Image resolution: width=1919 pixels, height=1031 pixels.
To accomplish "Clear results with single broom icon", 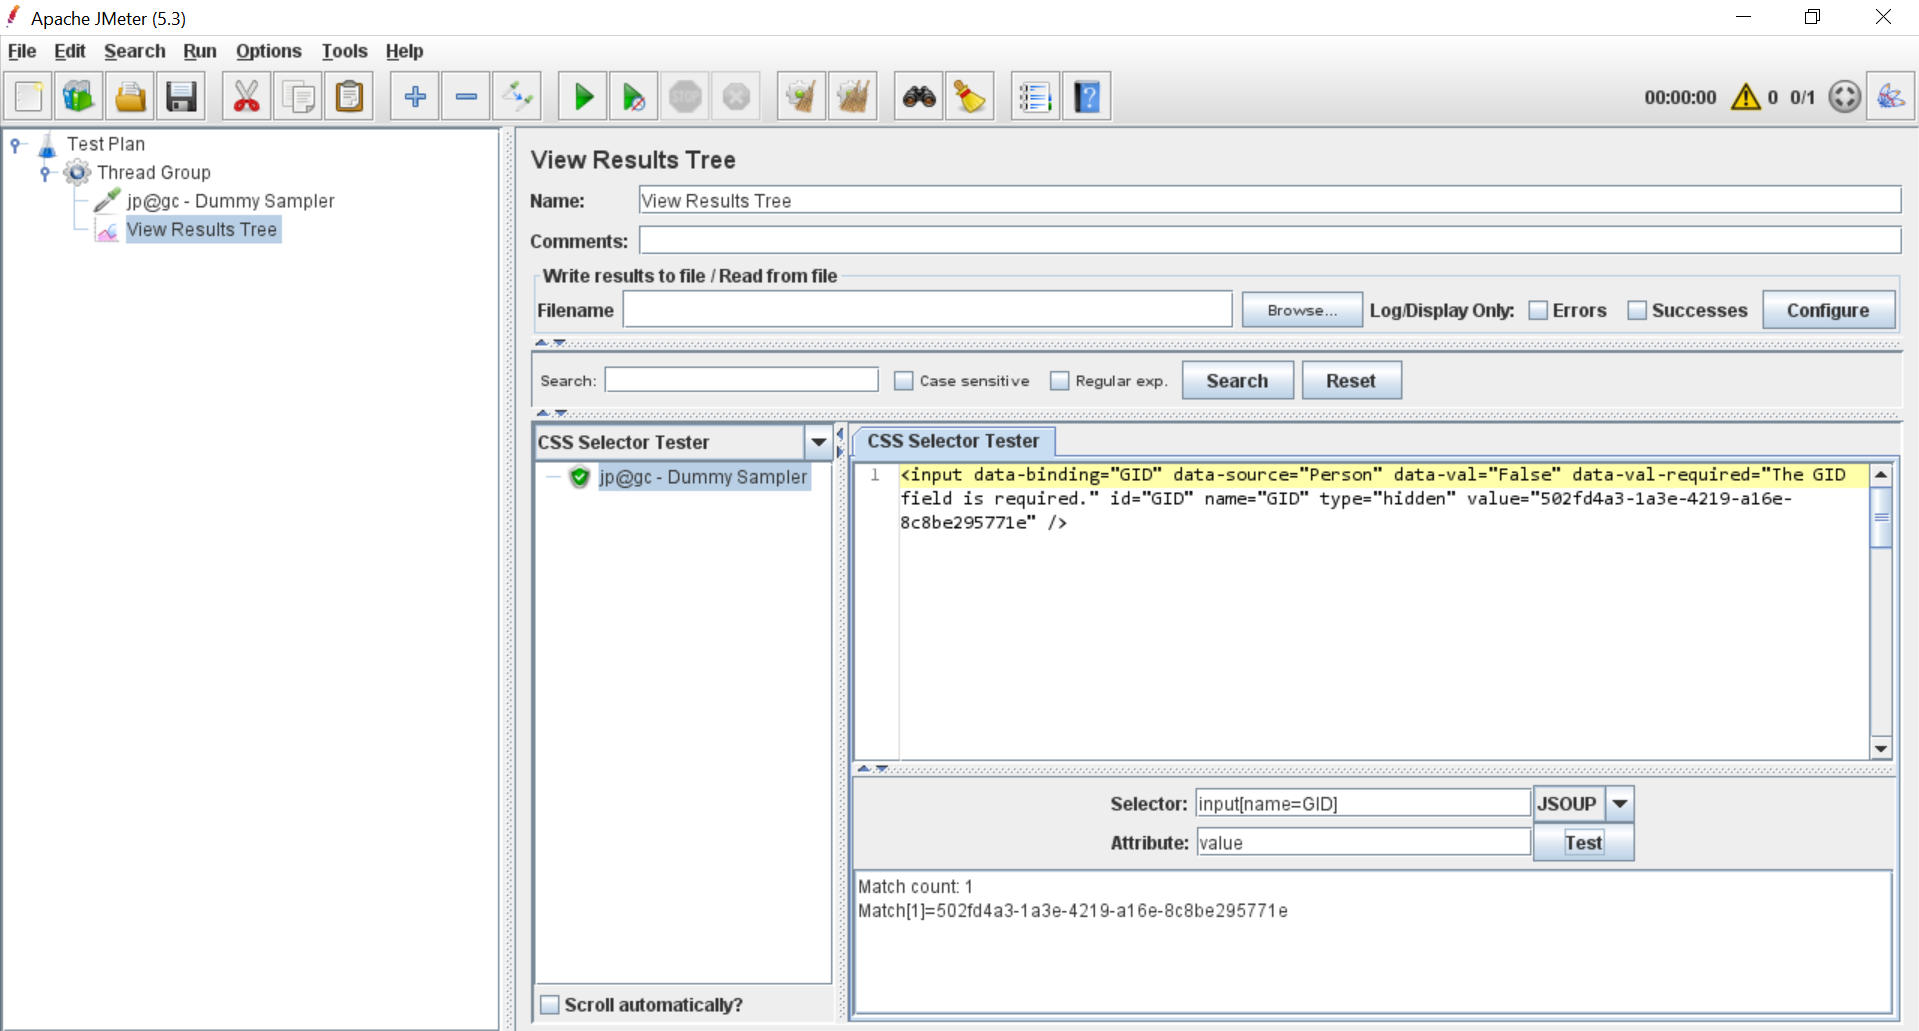I will tap(801, 97).
